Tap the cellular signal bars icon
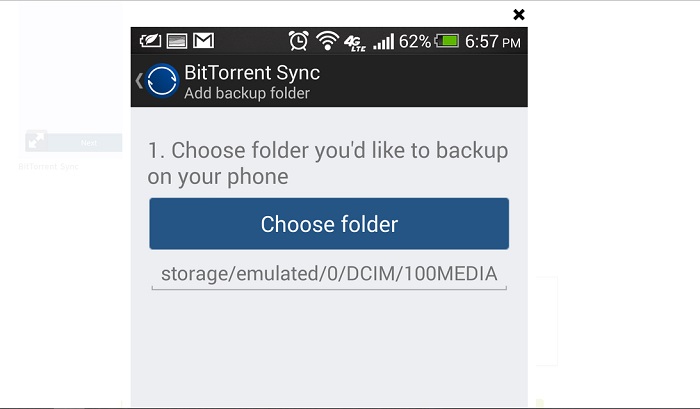This screenshot has width=700, height=409. [383, 42]
